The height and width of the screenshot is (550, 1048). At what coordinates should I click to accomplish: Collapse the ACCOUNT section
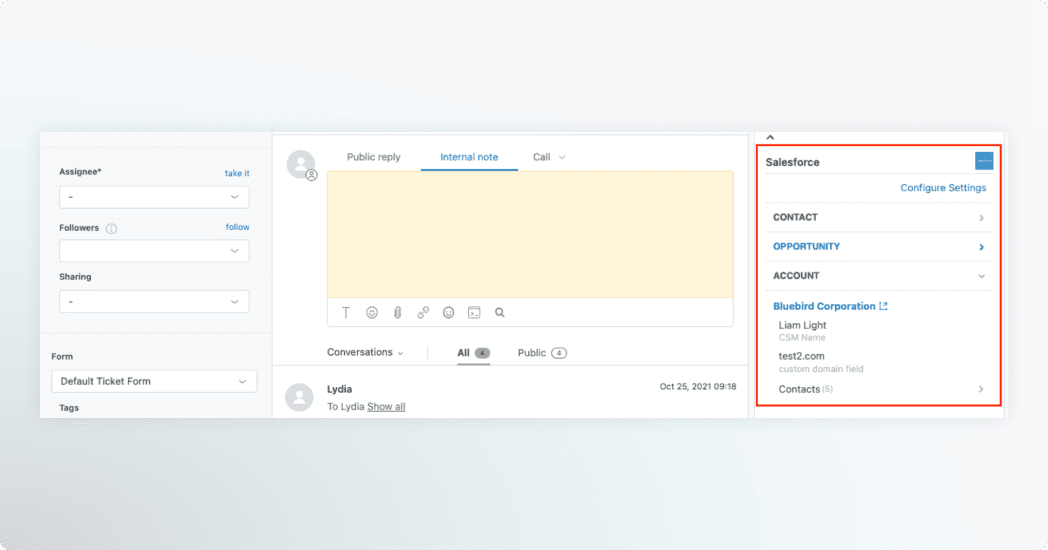pyautogui.click(x=878, y=276)
